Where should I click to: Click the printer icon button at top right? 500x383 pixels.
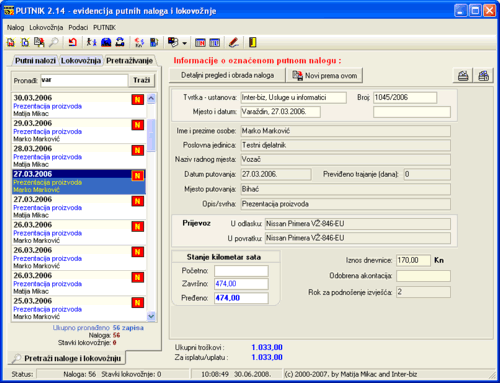[x=463, y=76]
